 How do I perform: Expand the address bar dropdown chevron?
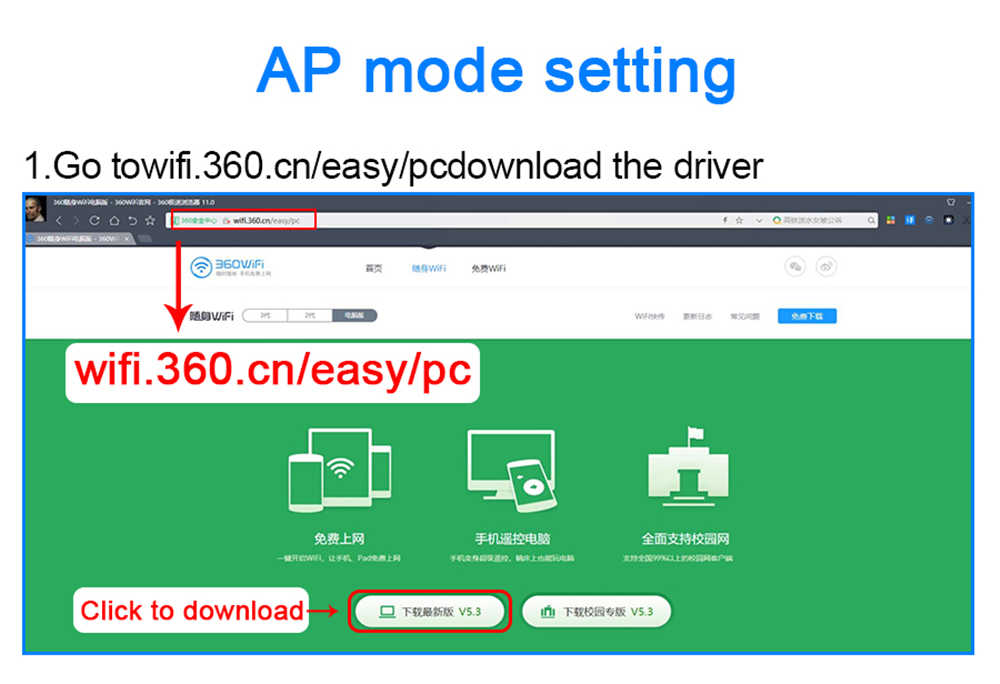pos(759,220)
